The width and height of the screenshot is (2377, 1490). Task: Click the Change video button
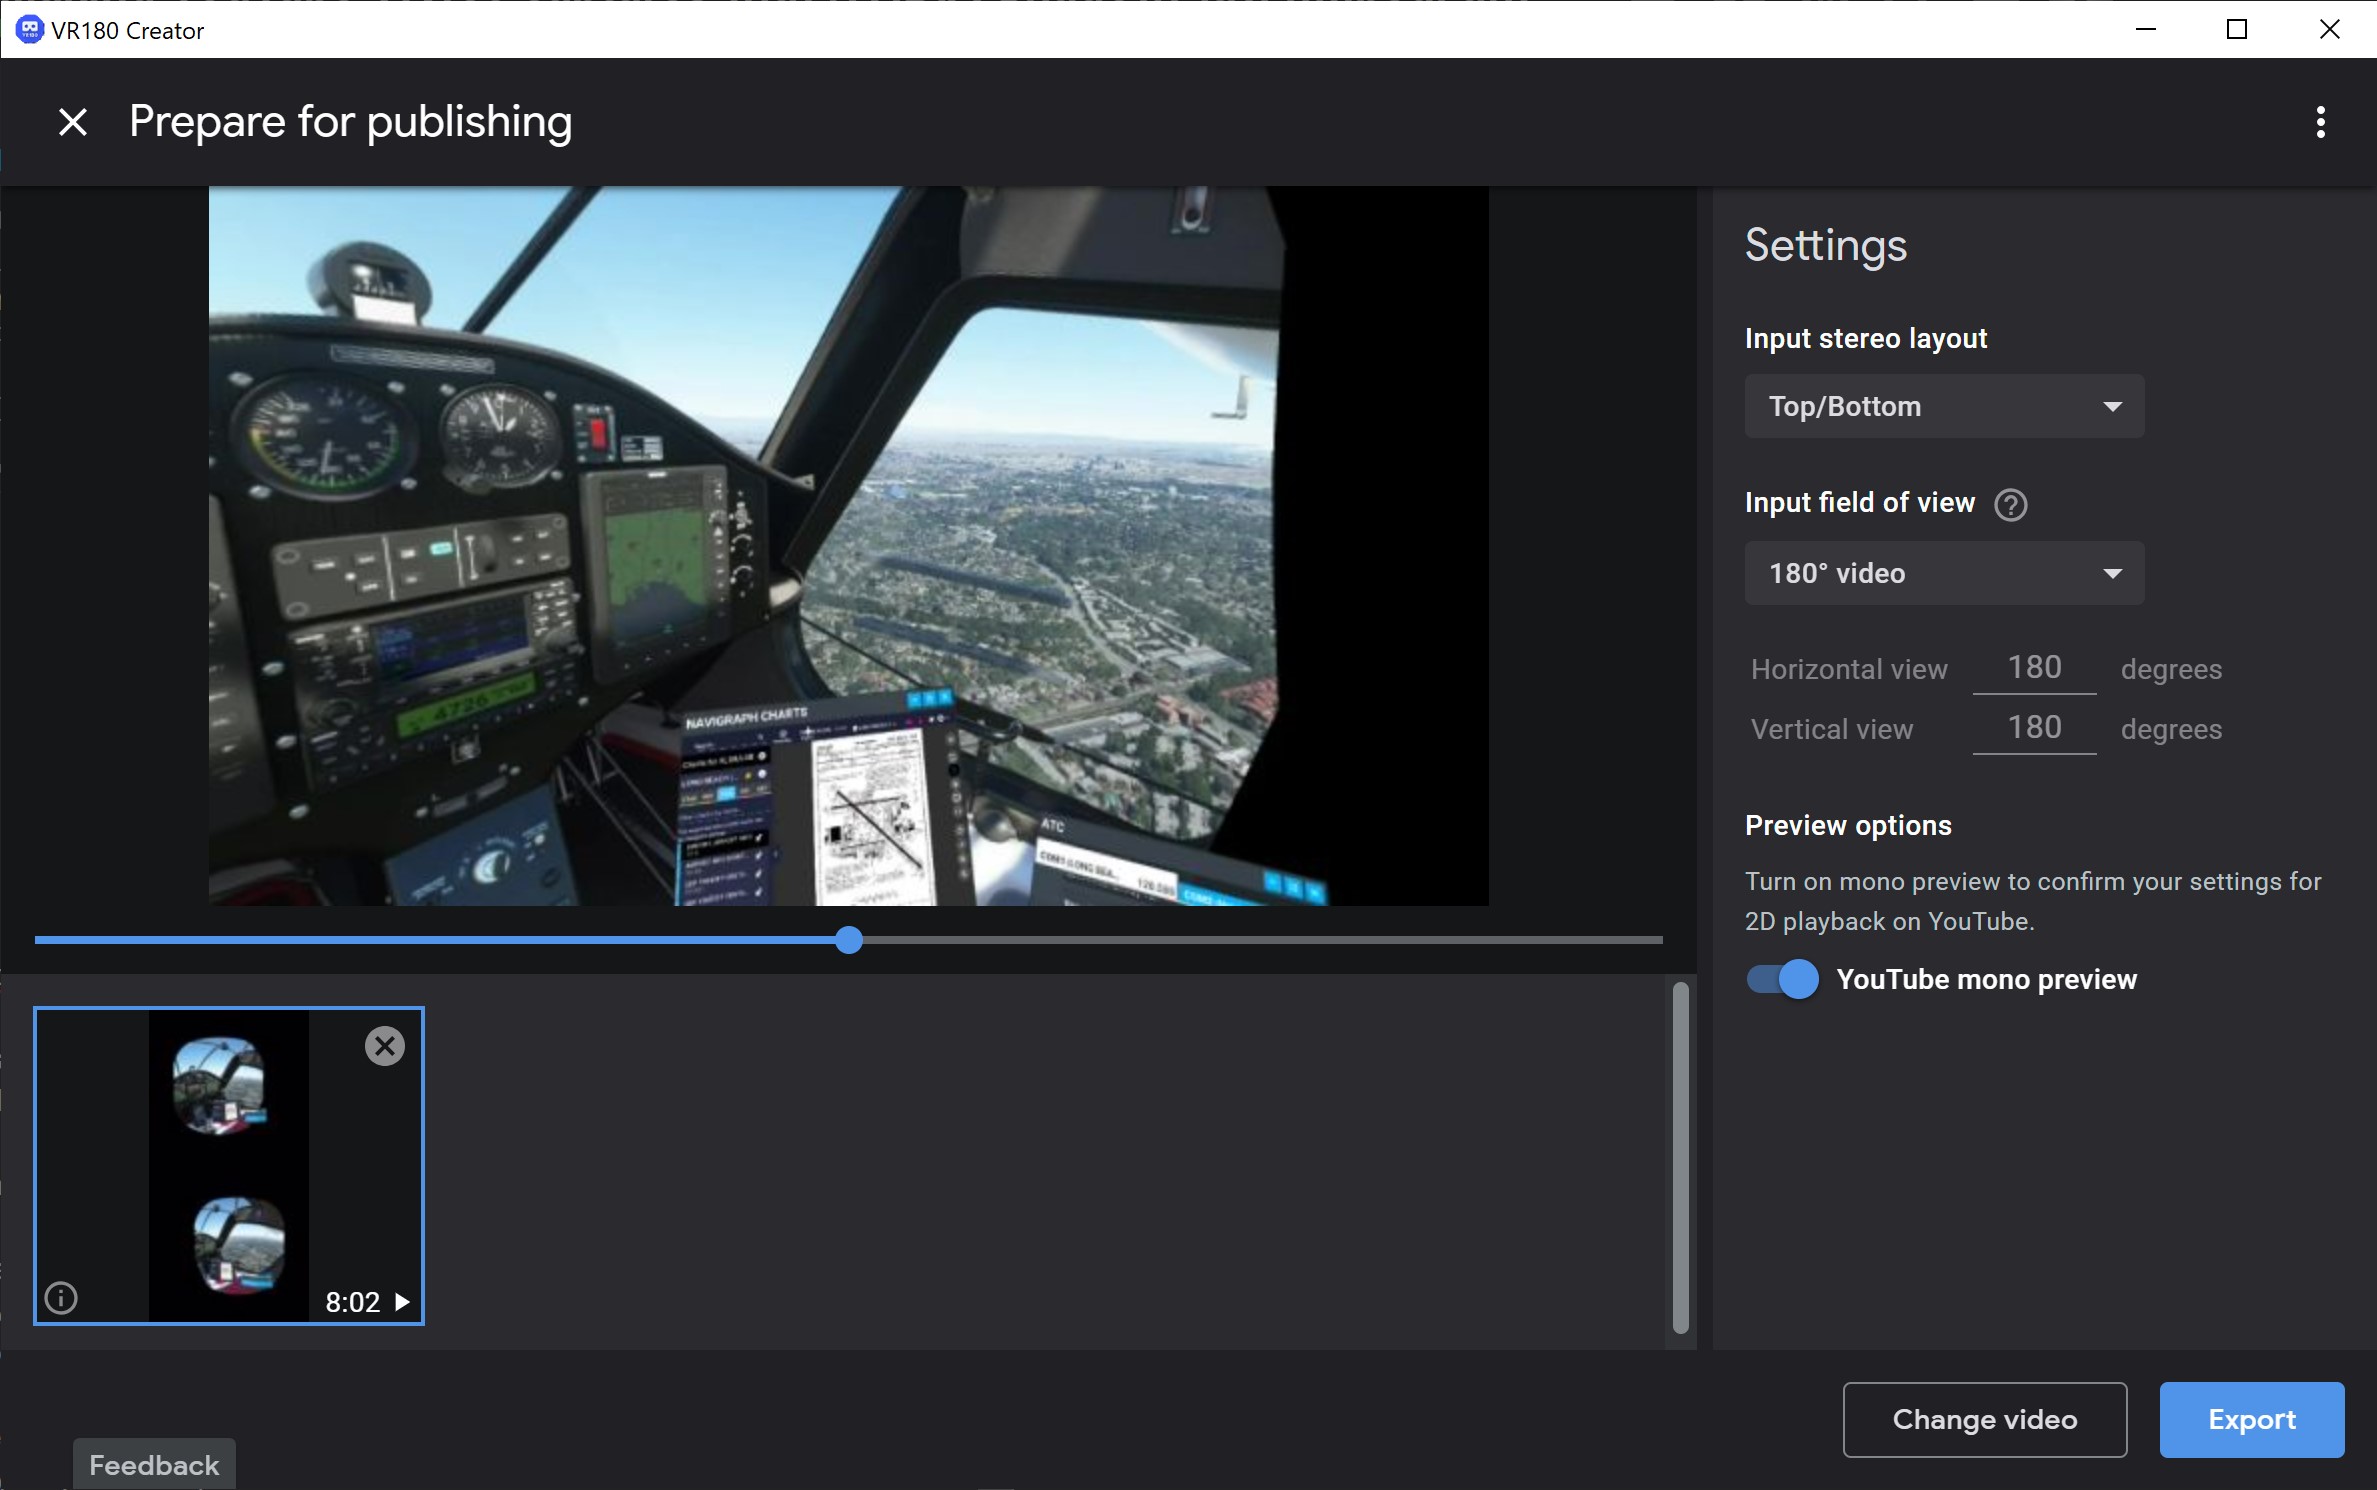pos(1984,1419)
